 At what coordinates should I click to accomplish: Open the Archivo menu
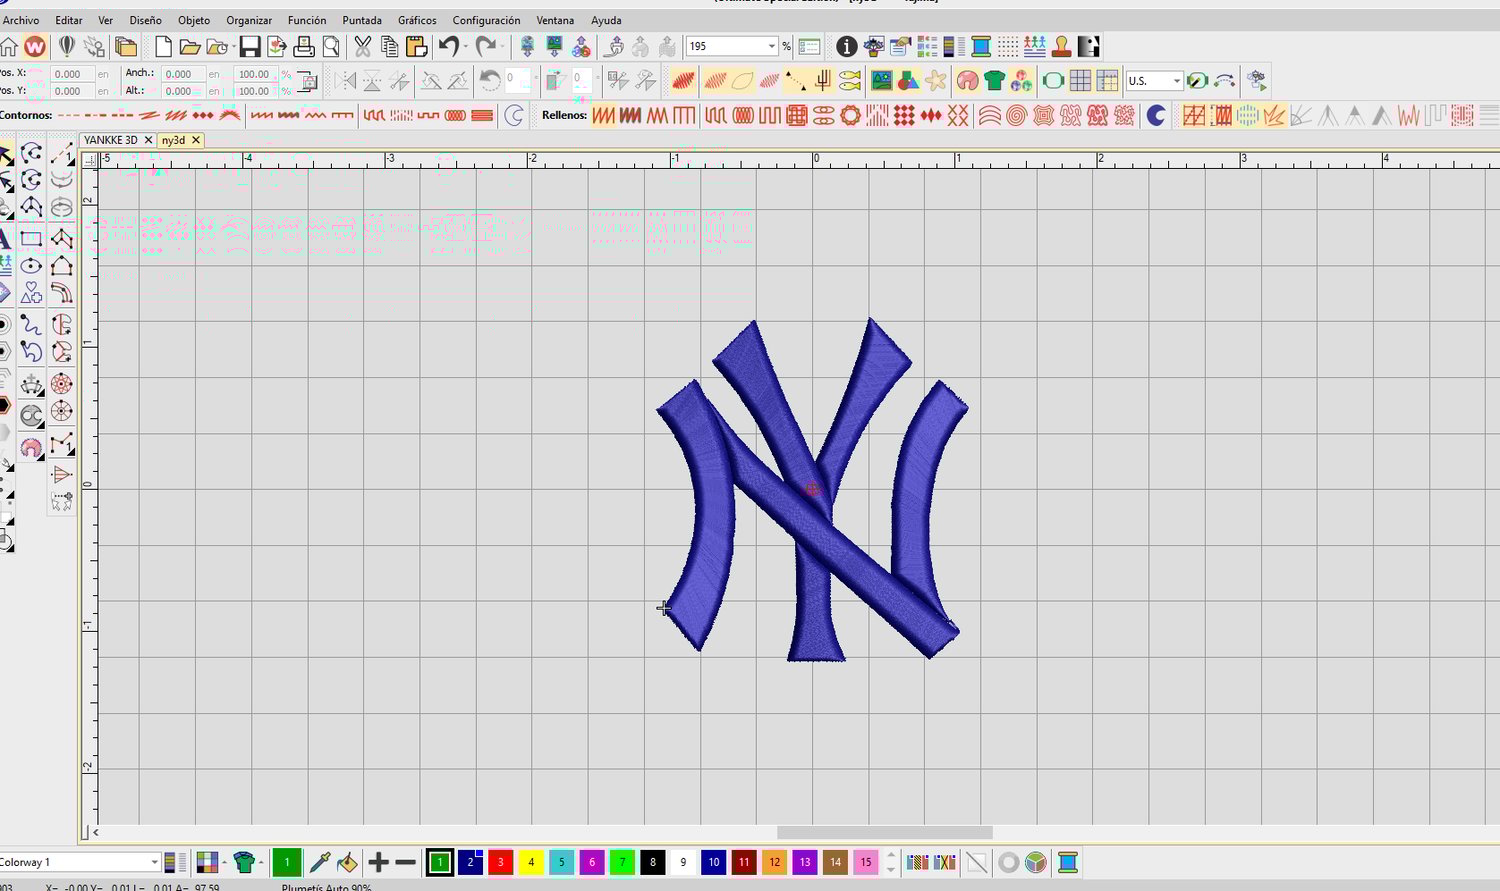[x=21, y=20]
